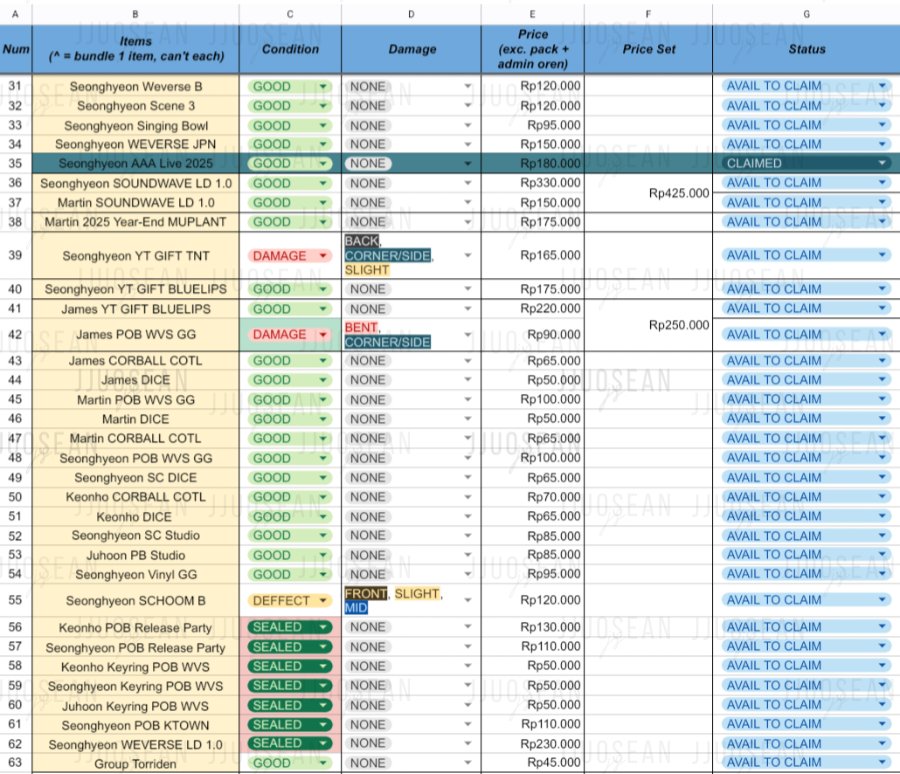Image resolution: width=900 pixels, height=774 pixels.
Task: Select the Seonghyeon Keyring POB WVS cell
Action: click(x=135, y=686)
